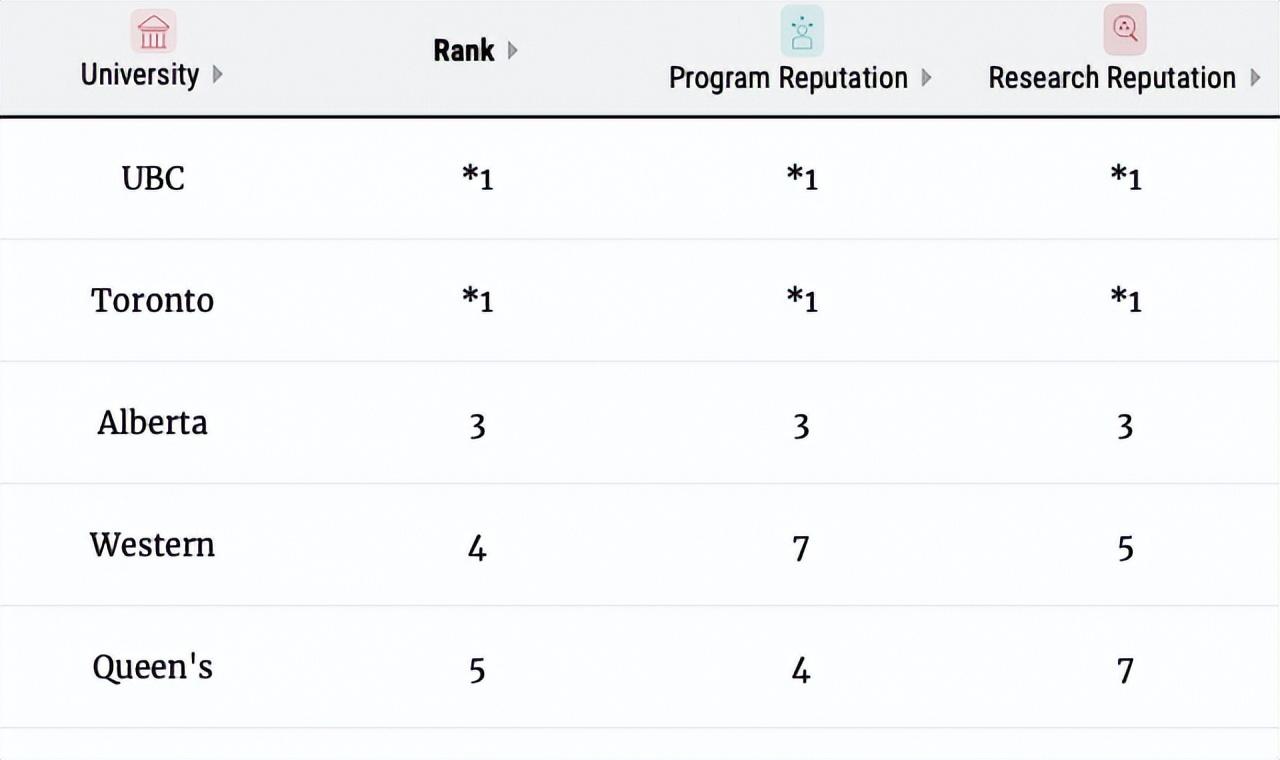This screenshot has height=760, width=1280.
Task: Click the University column header text
Action: [x=139, y=75]
